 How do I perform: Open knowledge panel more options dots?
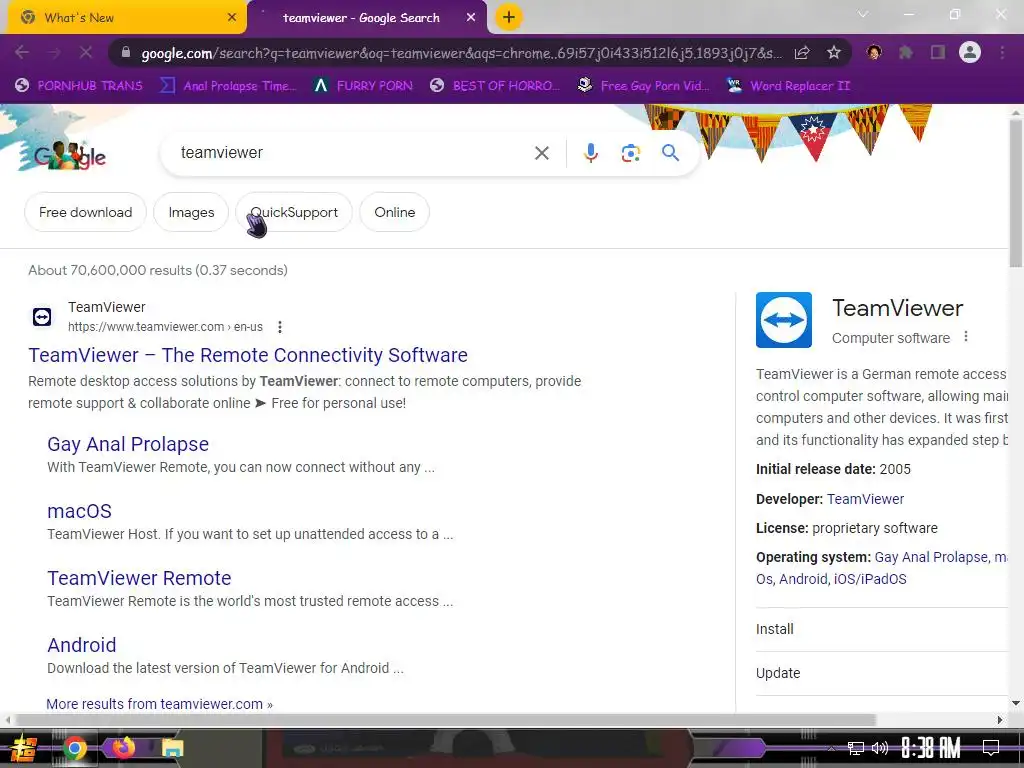966,337
